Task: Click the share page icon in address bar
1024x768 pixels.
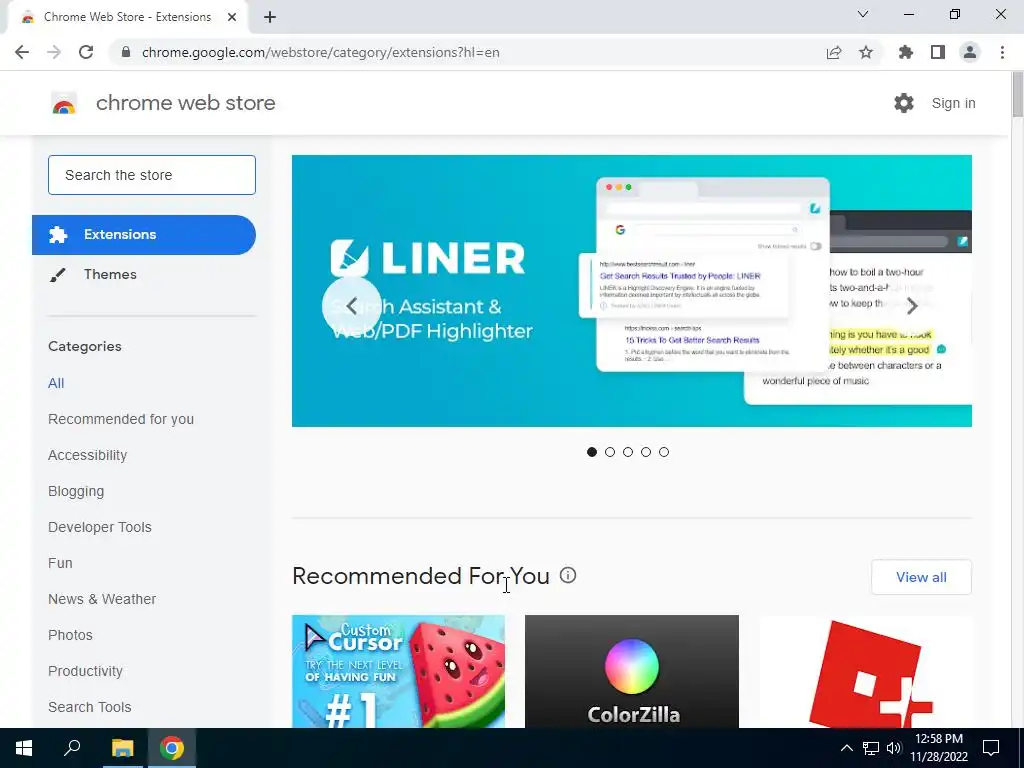Action: pos(834,52)
